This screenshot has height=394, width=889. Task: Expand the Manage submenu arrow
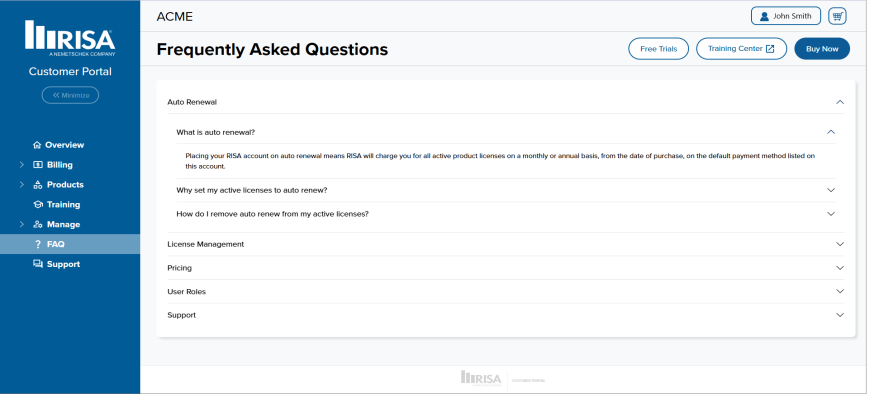click(22, 224)
